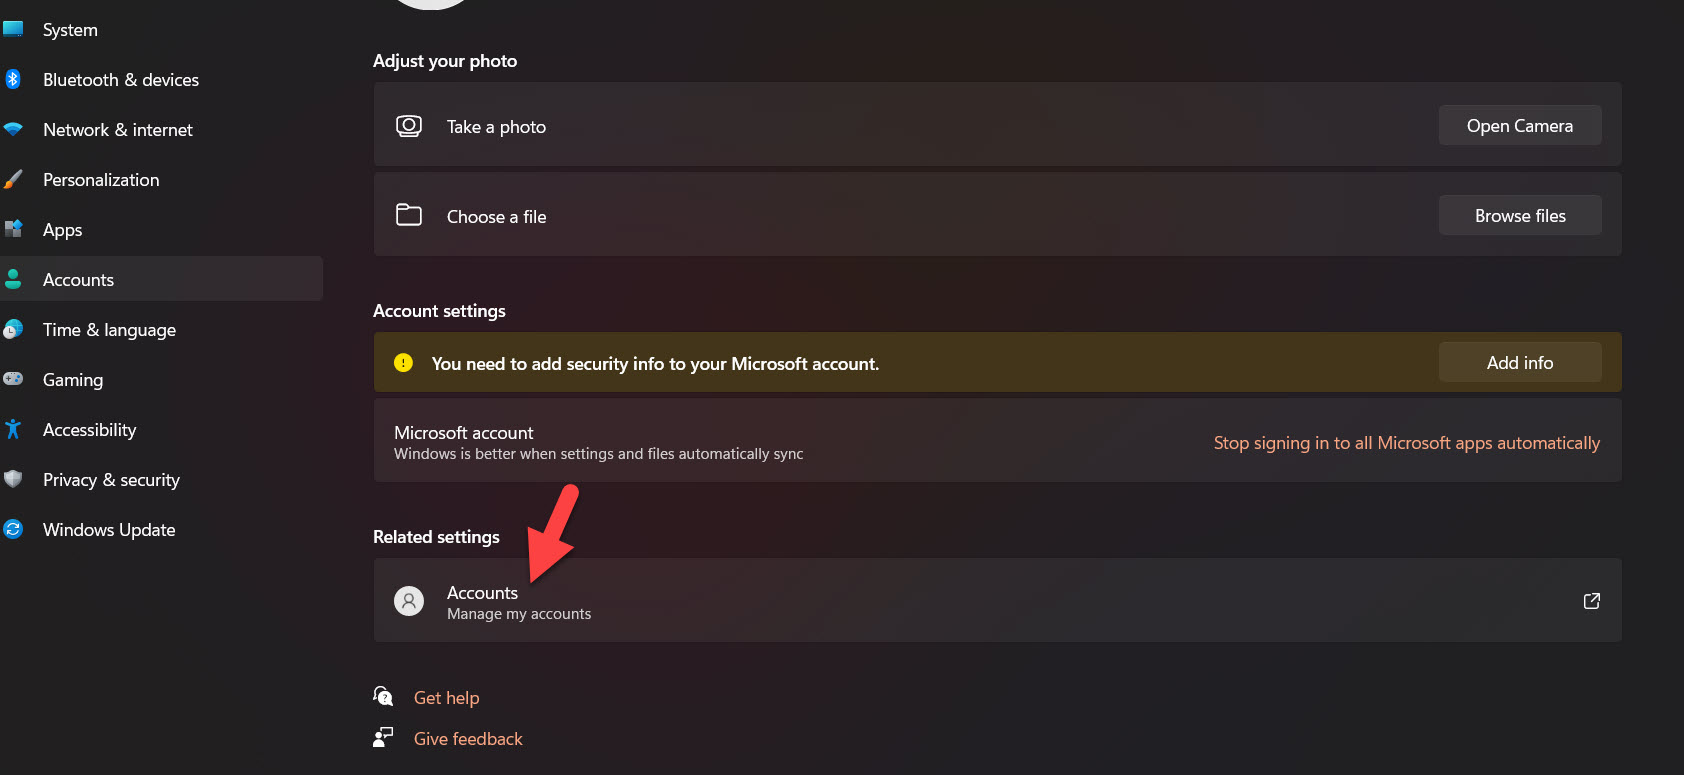This screenshot has height=775, width=1684.
Task: Click the Windows Update sync icon
Action: 13,529
